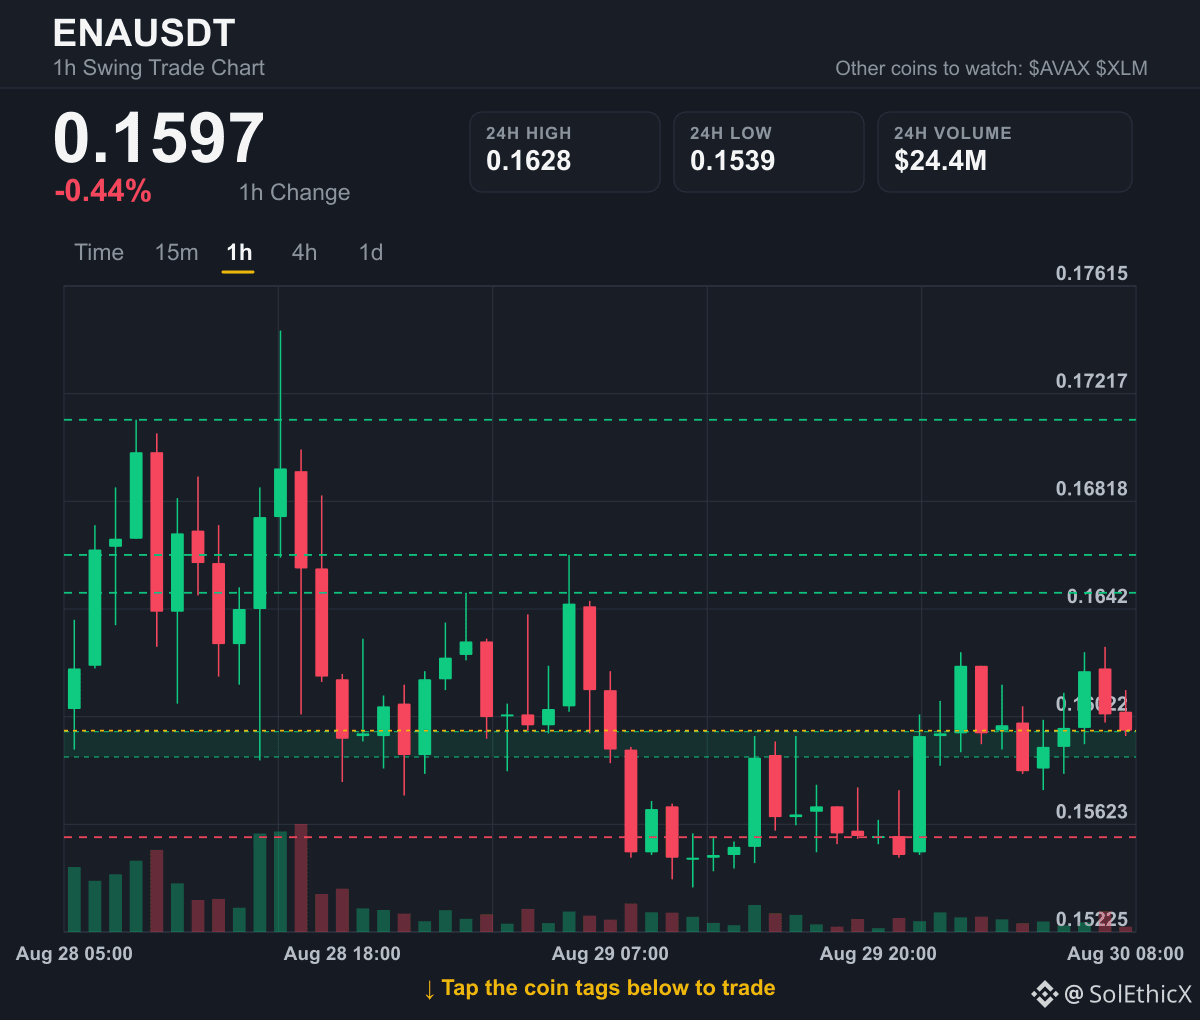Select the 15m timeframe tab
Screen dimensions: 1200x1020
pyautogui.click(x=176, y=252)
